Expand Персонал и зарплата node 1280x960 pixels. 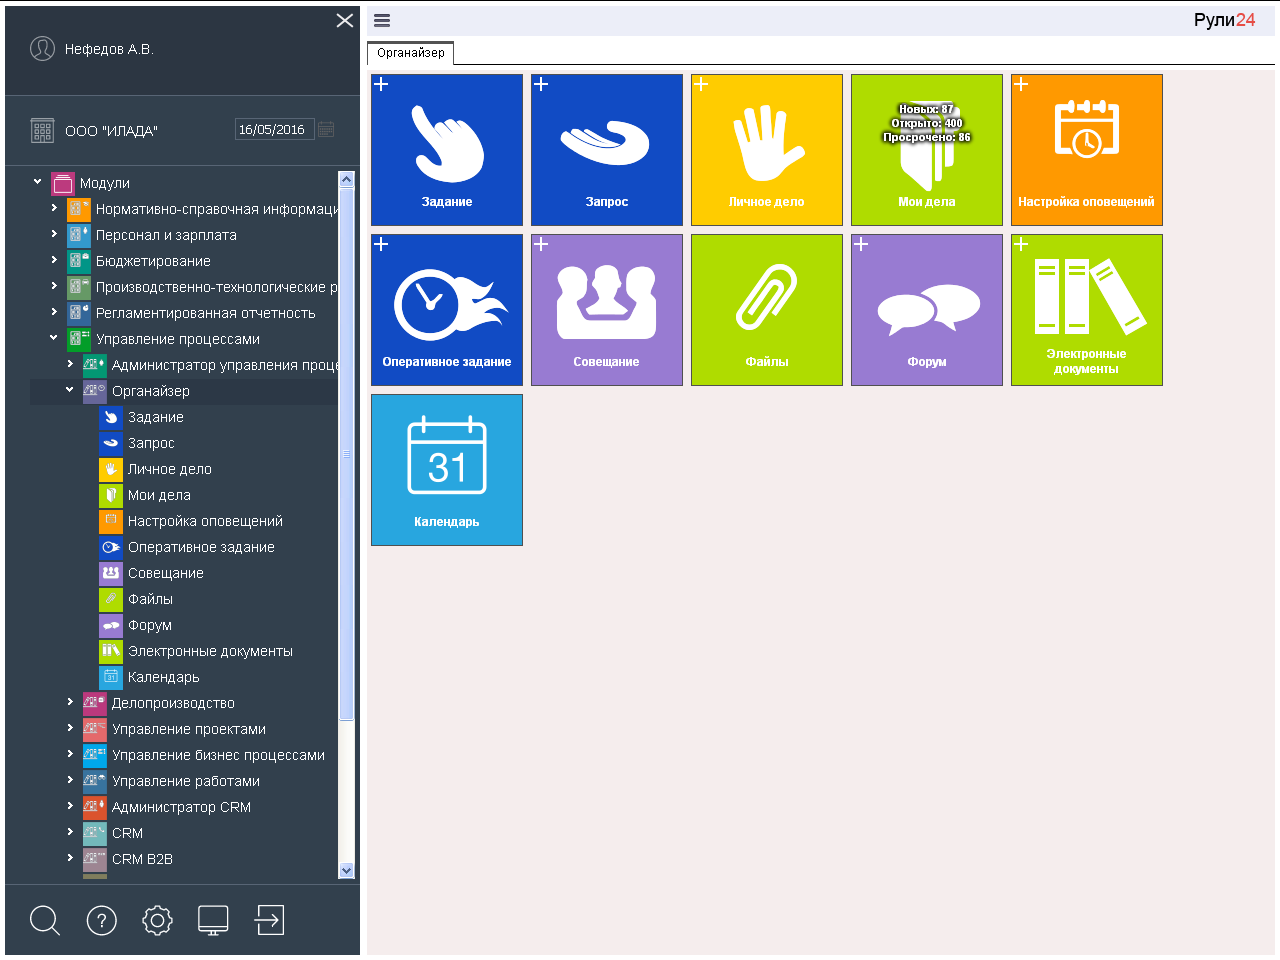(54, 234)
